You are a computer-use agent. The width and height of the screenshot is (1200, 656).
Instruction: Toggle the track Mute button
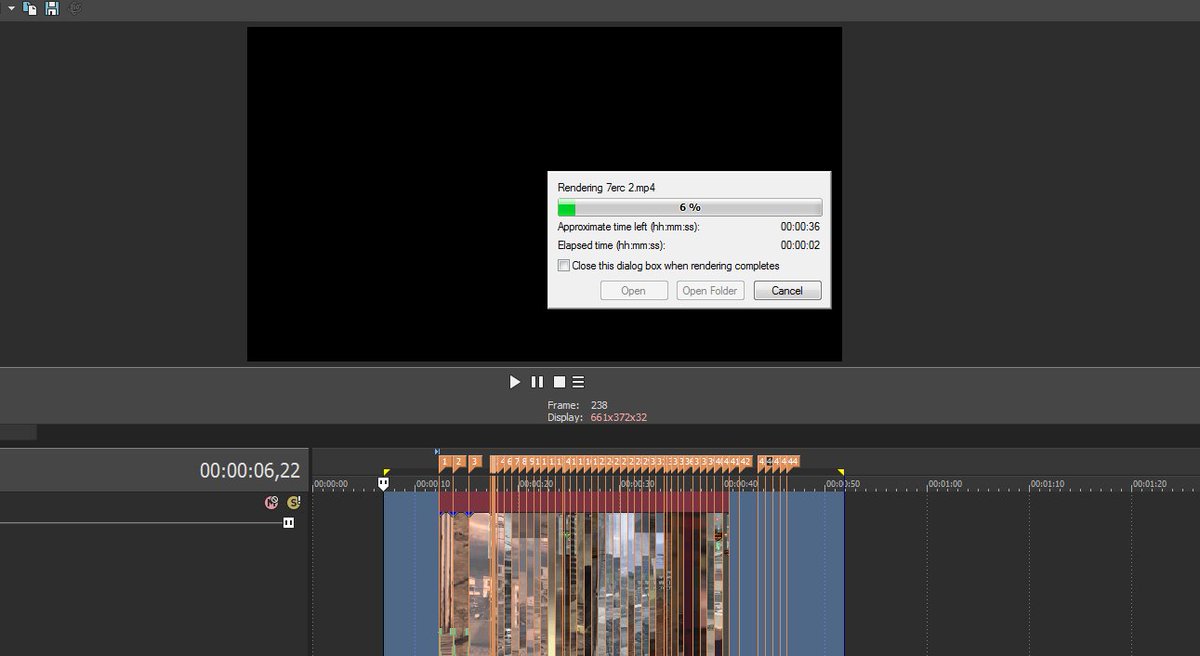point(271,503)
